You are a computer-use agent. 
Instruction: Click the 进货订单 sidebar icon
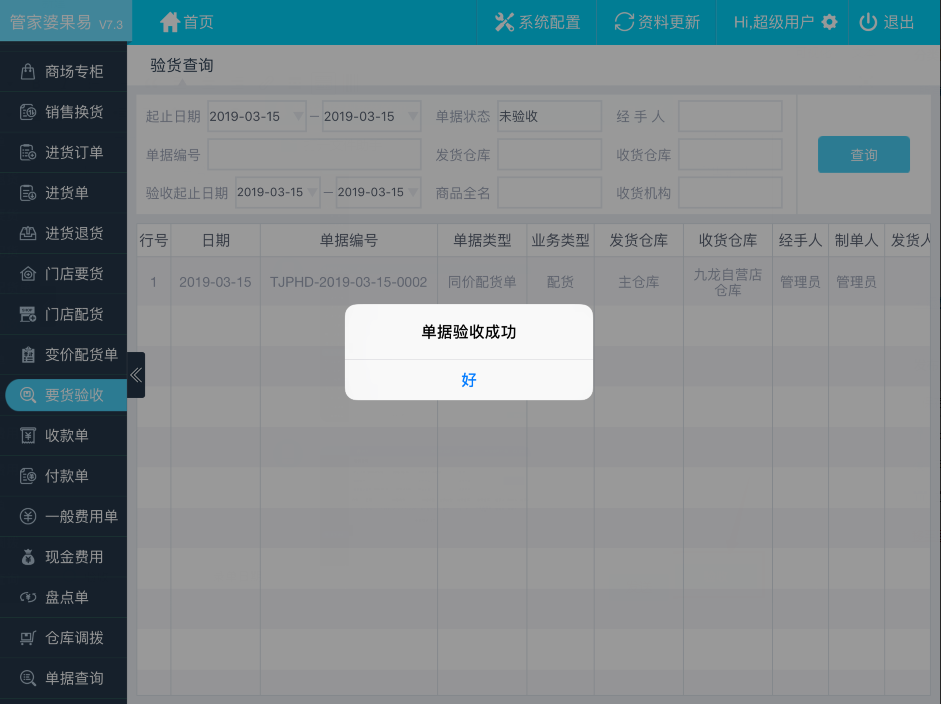pos(28,152)
